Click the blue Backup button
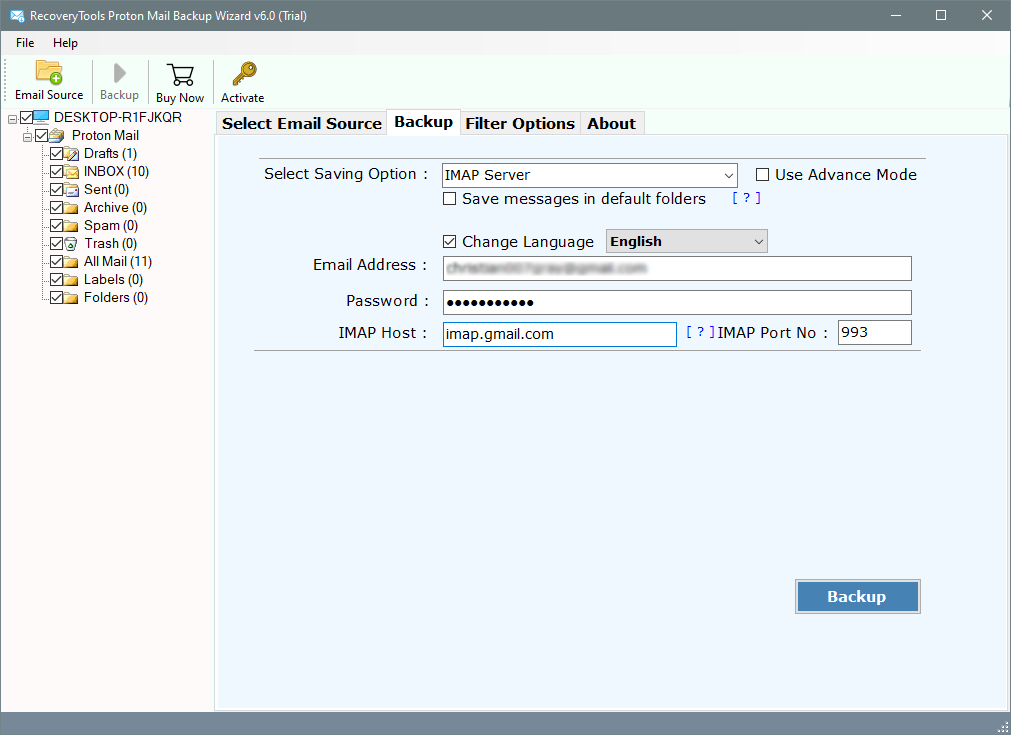Screen dimensions: 1011x735 (x=857, y=596)
